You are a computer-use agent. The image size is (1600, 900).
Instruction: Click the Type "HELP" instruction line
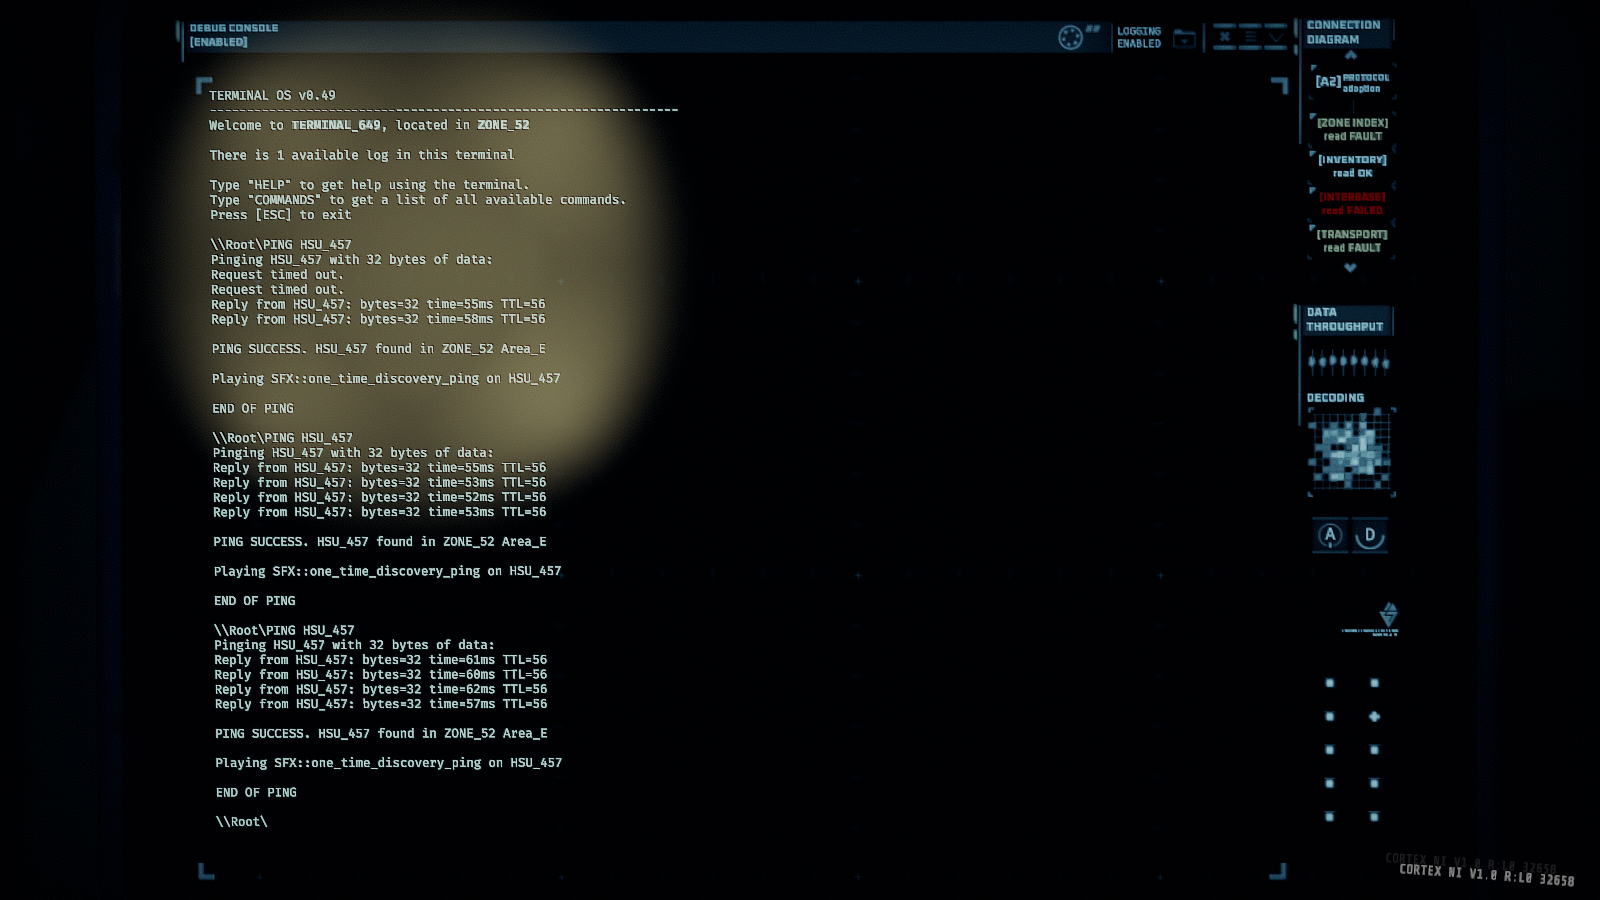(x=369, y=185)
